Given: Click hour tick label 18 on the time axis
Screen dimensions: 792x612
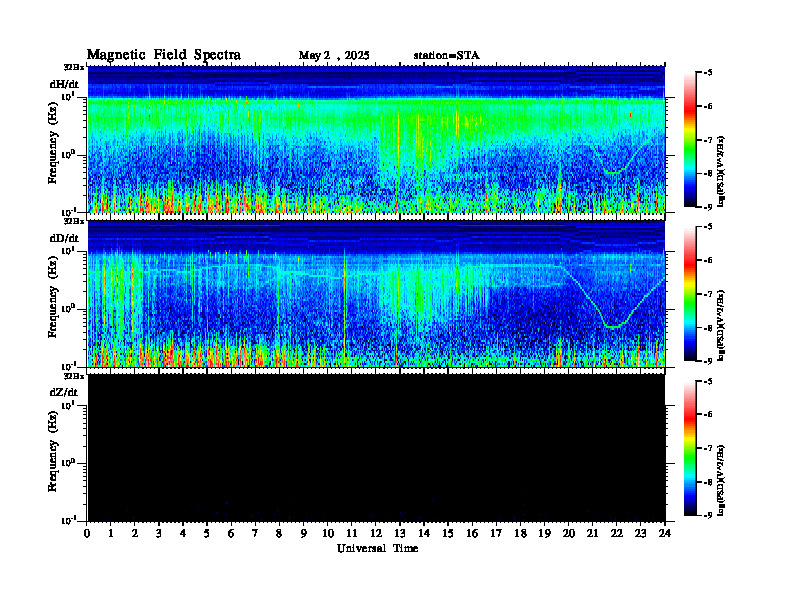Looking at the screenshot, I should tap(520, 534).
